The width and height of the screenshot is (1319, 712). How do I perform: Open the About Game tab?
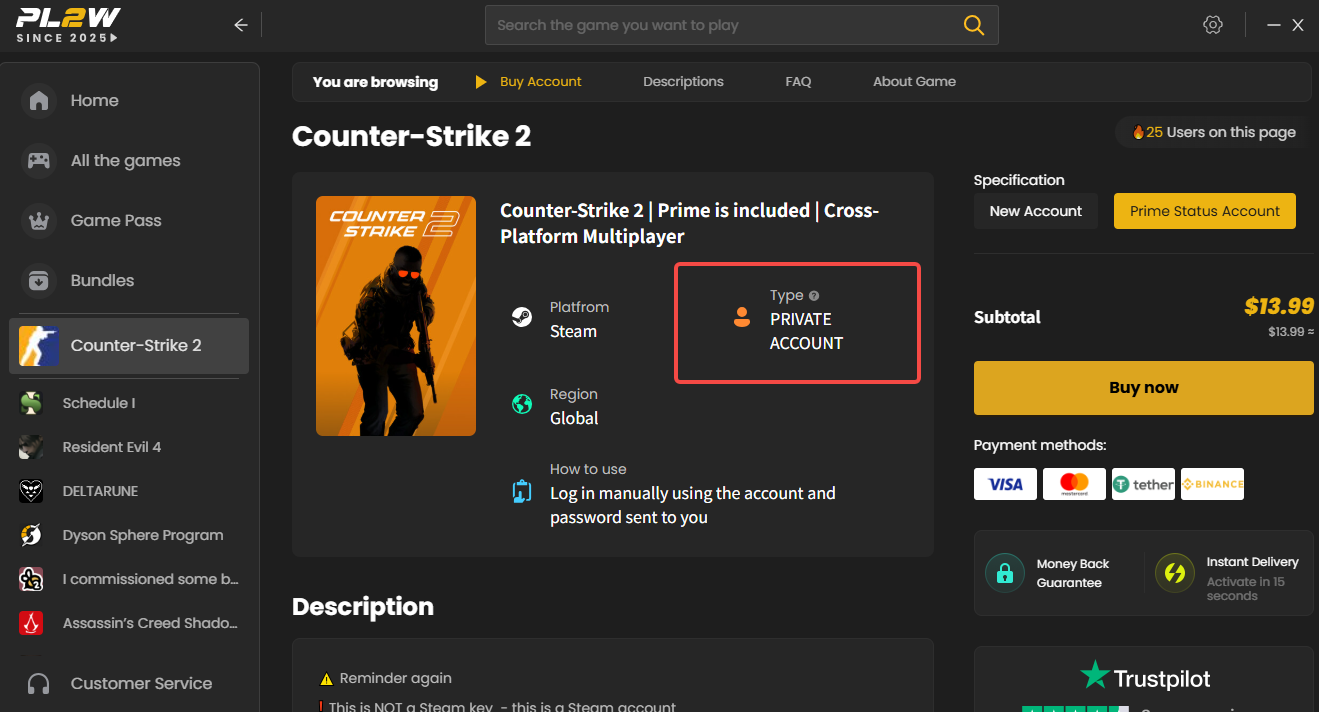(x=914, y=82)
